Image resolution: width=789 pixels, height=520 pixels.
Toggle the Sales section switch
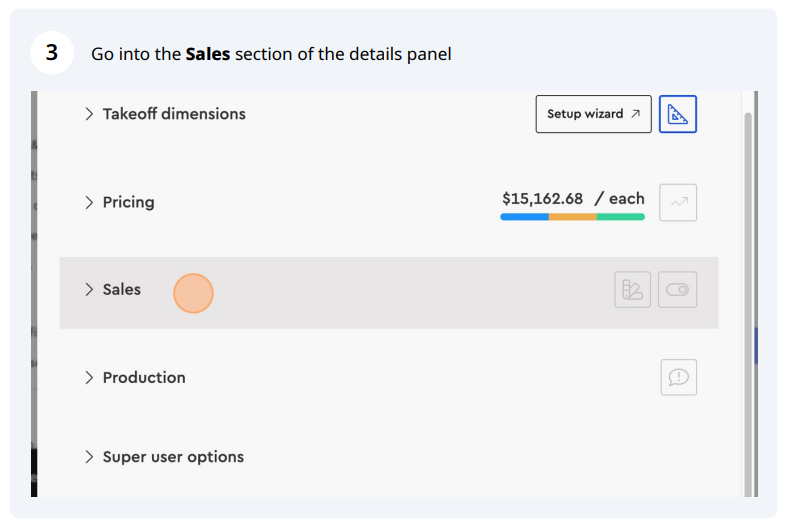pos(677,290)
